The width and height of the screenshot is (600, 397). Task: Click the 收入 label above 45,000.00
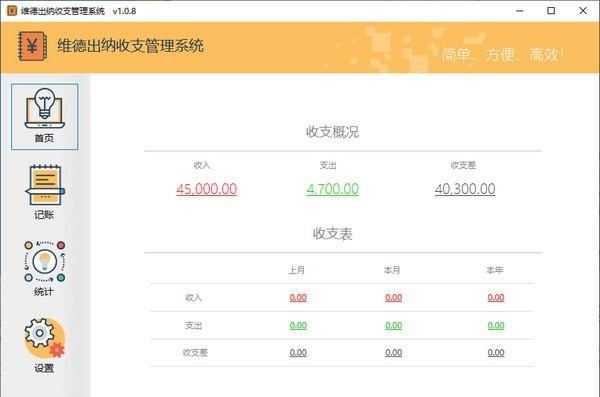click(202, 165)
